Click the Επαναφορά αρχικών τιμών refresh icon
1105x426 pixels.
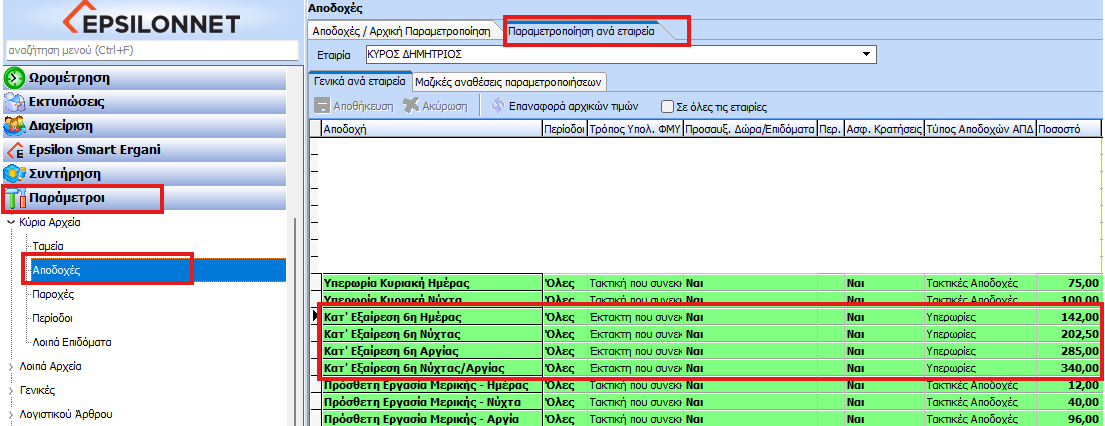pos(498,107)
